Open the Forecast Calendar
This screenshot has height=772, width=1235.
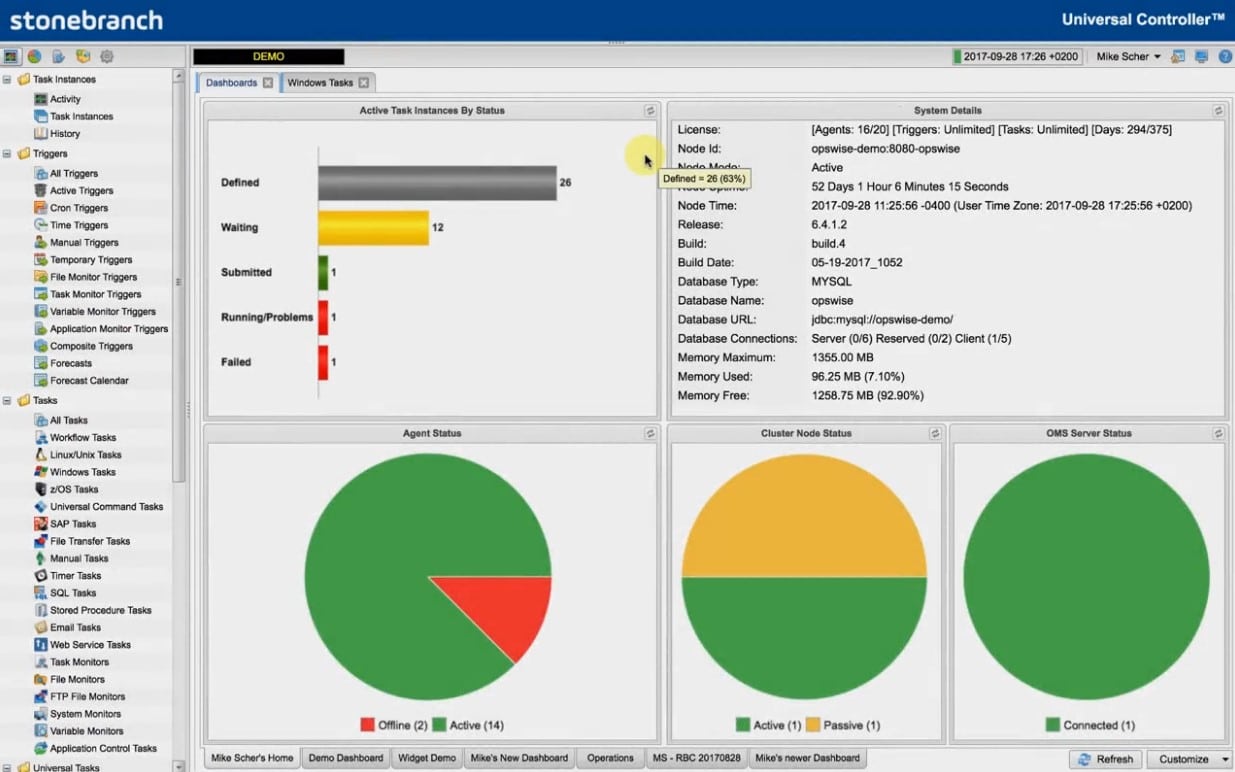click(x=89, y=380)
